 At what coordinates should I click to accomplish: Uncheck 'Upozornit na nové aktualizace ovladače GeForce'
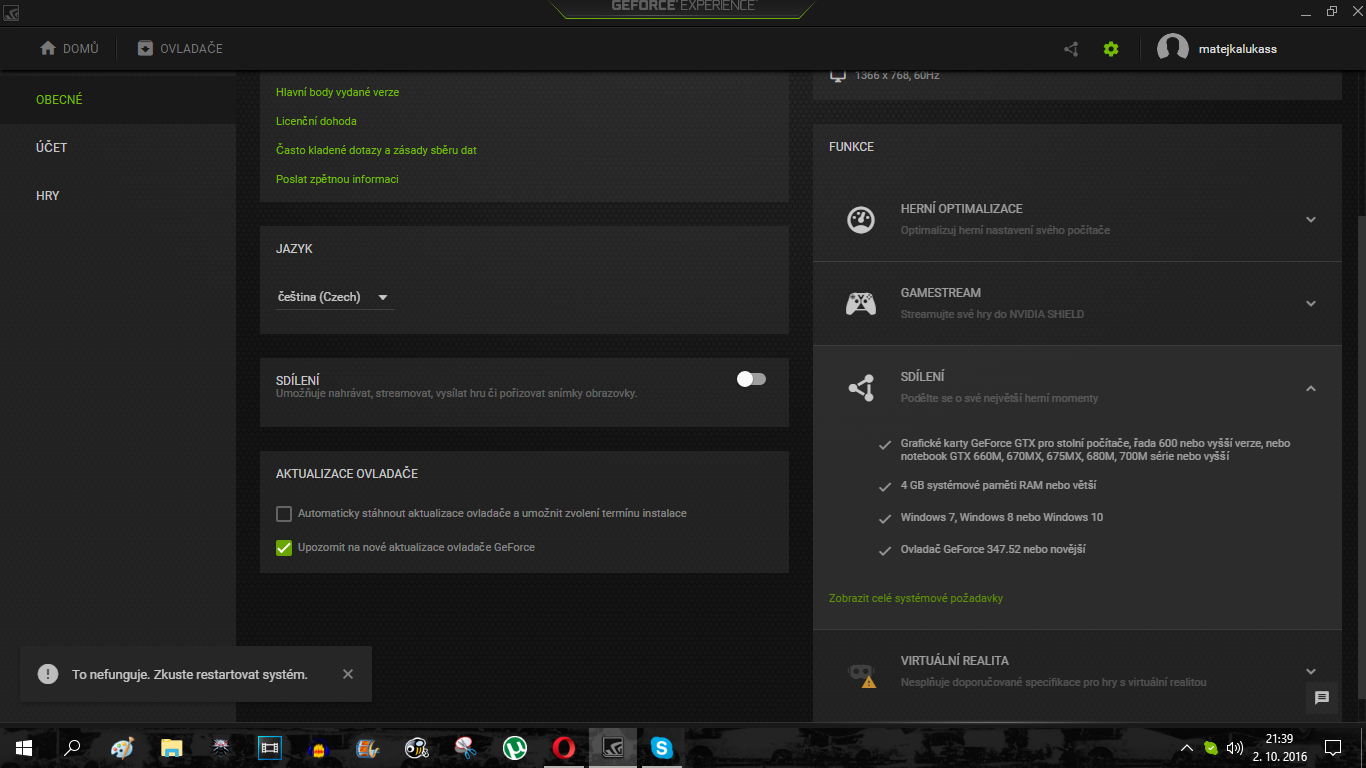[284, 547]
